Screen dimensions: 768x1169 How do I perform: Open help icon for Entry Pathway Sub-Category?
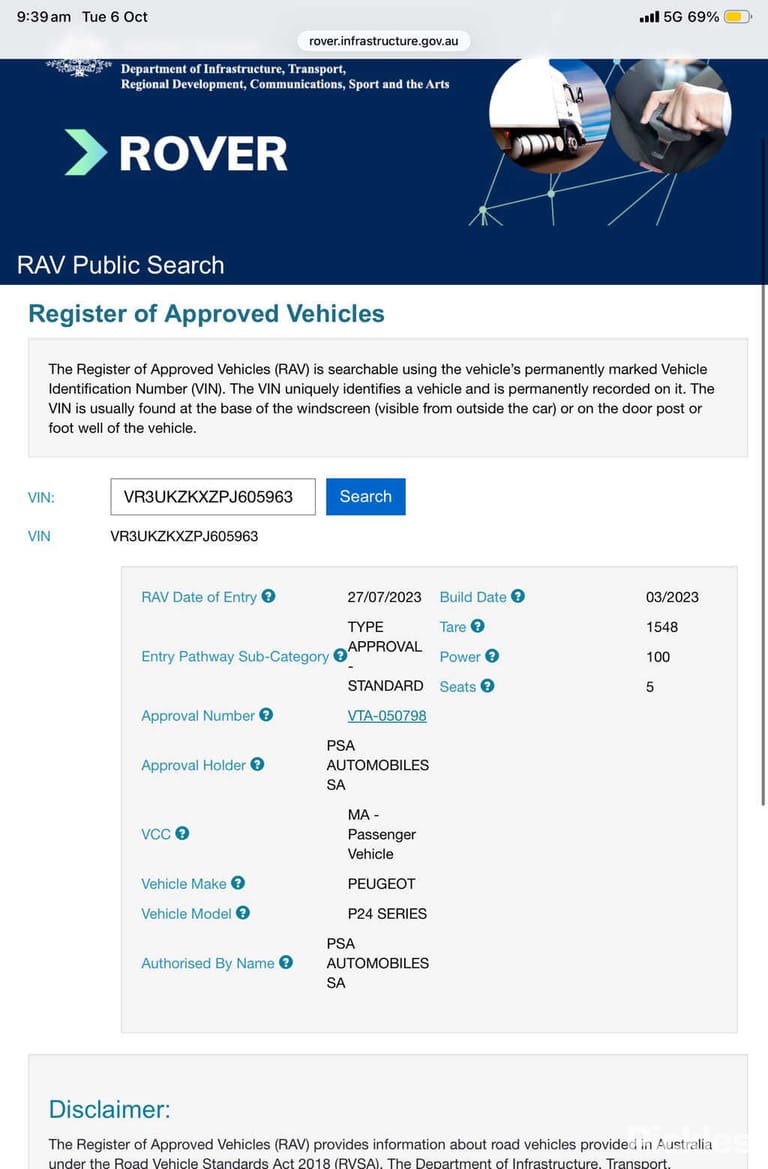[340, 655]
